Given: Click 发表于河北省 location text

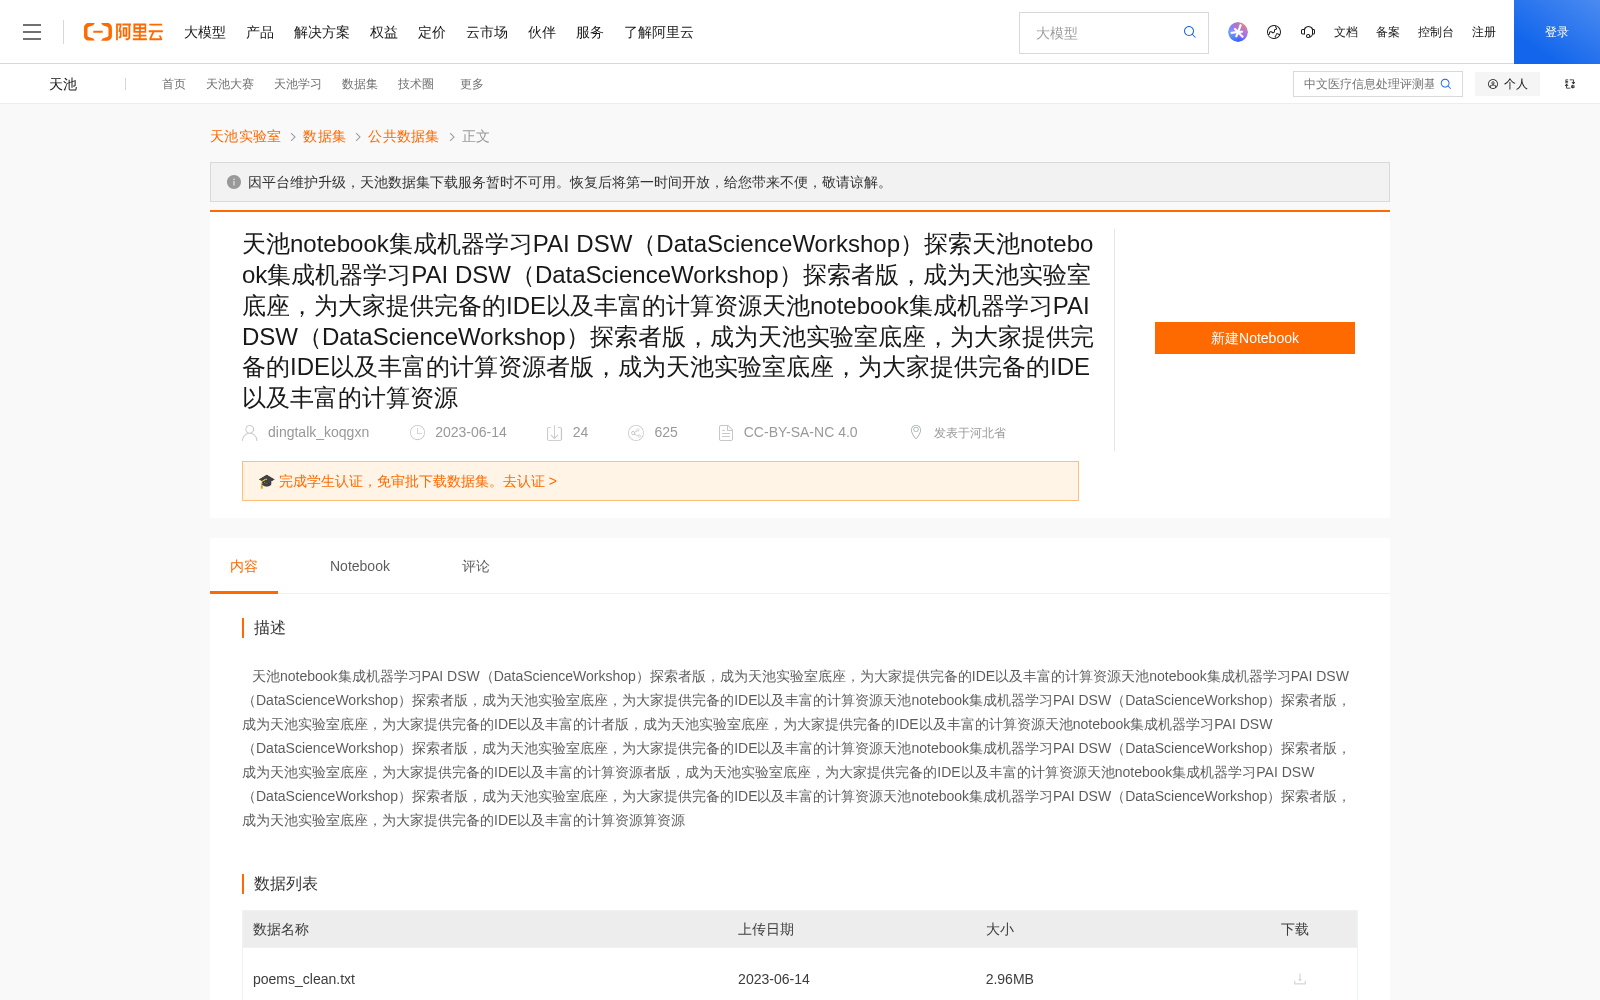Looking at the screenshot, I should [970, 433].
